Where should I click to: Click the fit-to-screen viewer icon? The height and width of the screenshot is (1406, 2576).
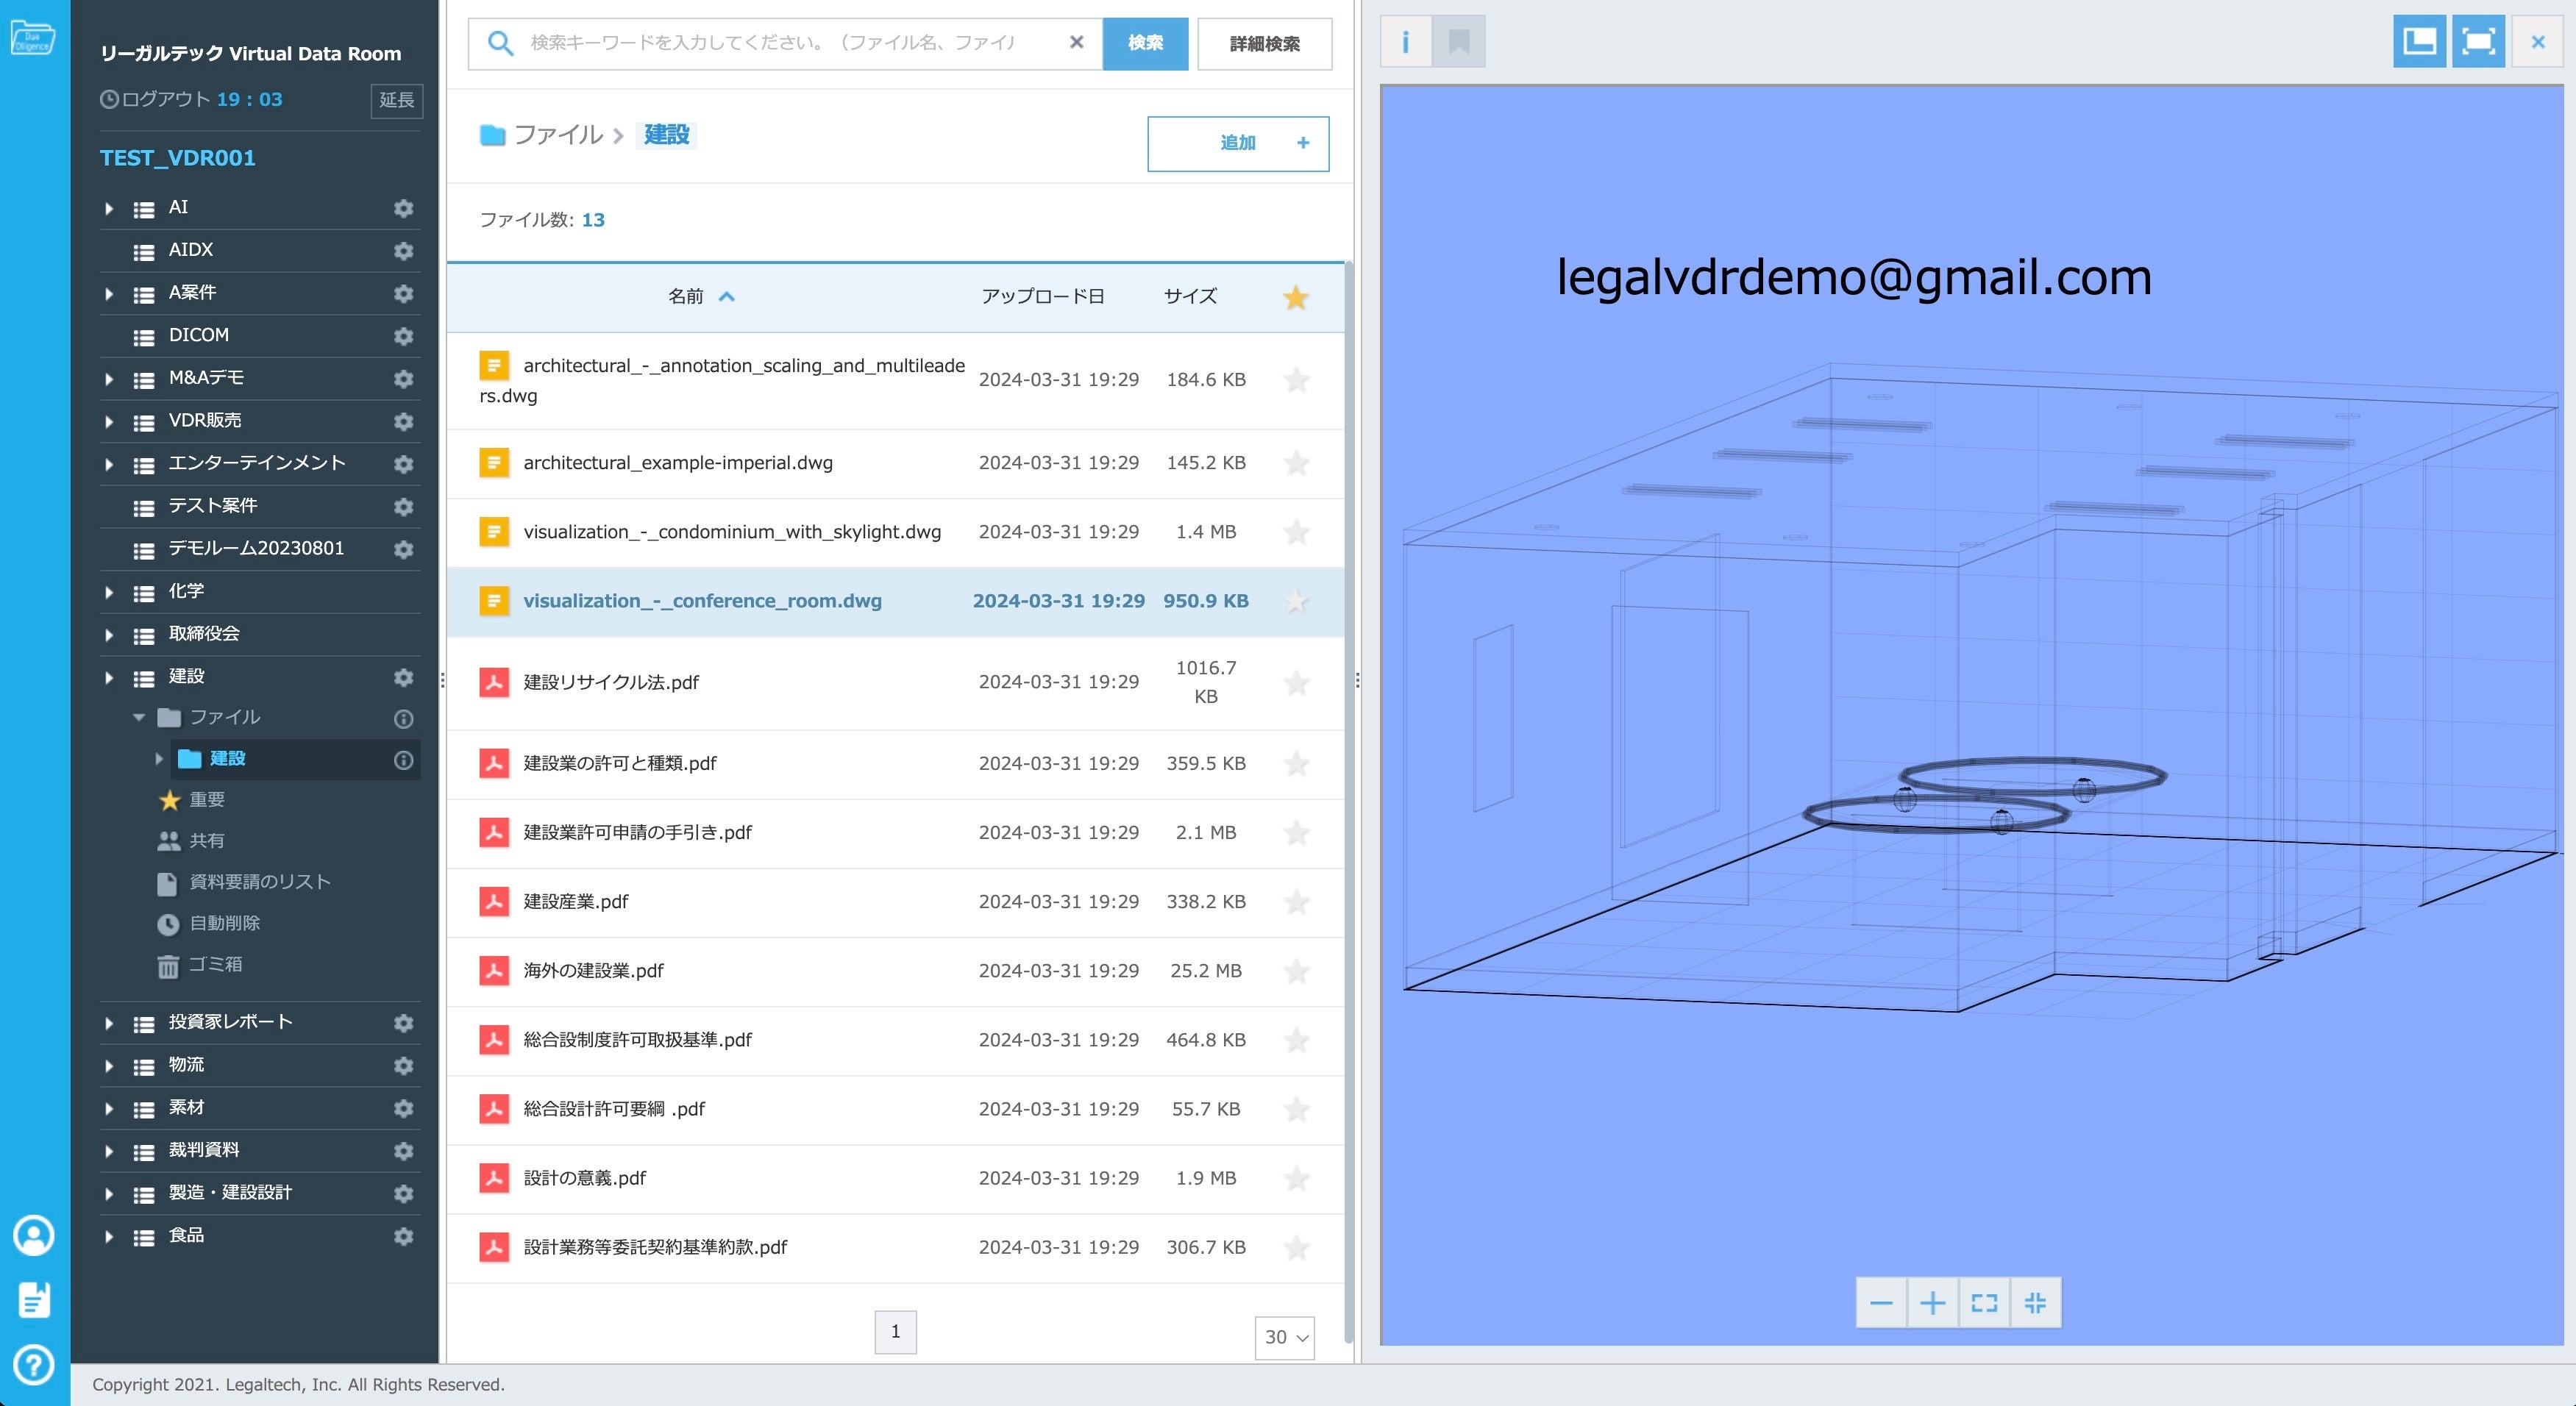click(x=1984, y=1303)
